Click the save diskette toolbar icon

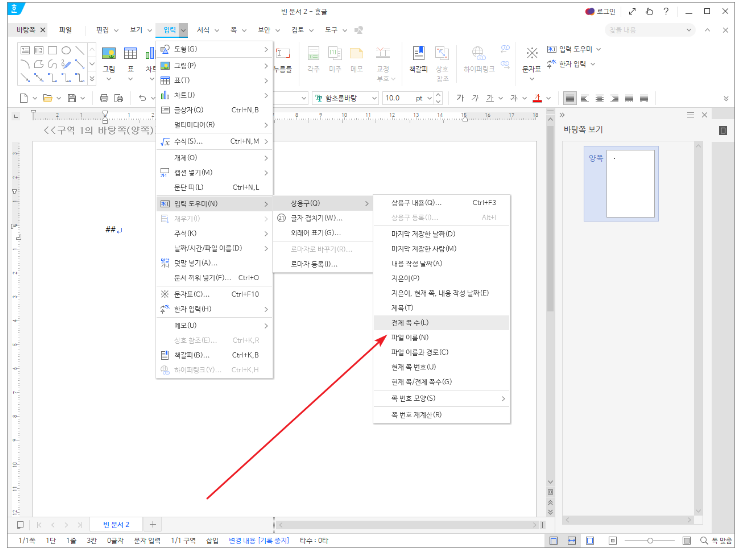coord(72,98)
